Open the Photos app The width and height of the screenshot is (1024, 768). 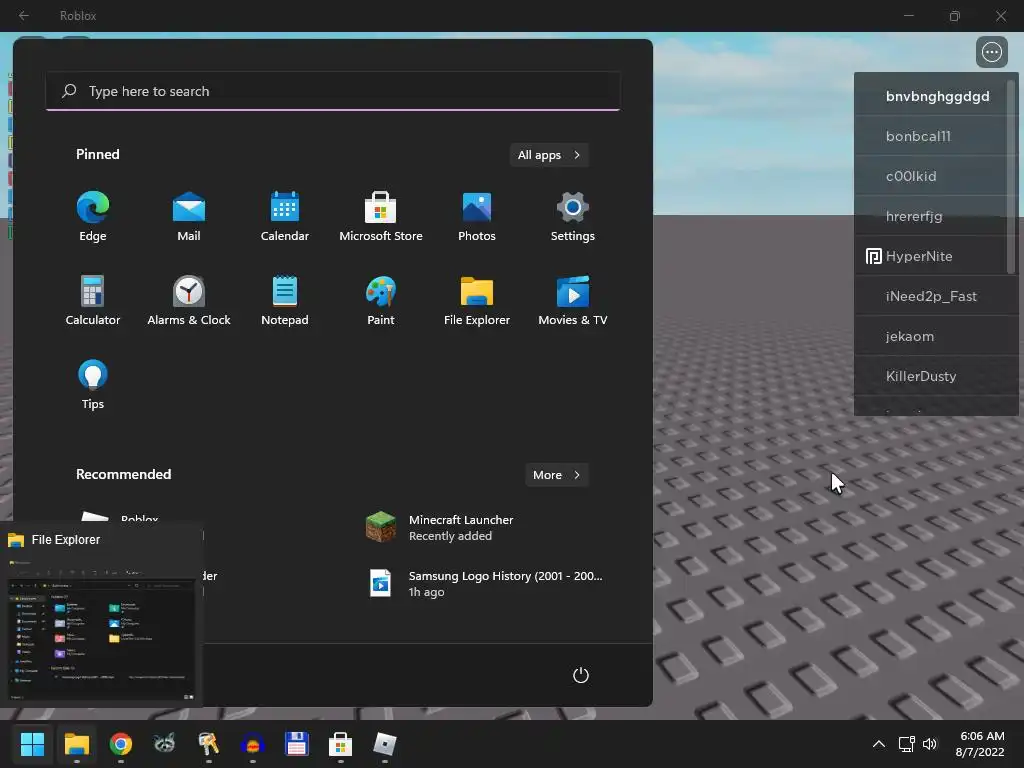click(x=477, y=217)
